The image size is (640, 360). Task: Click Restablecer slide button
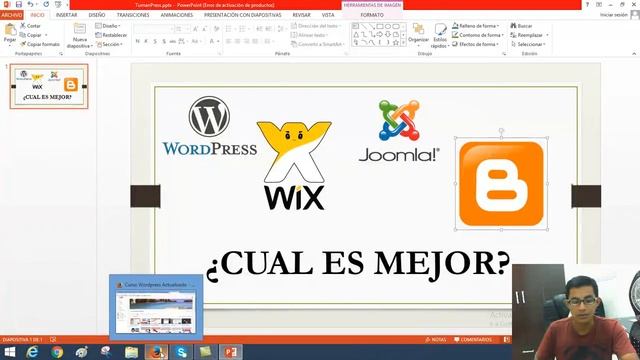pyautogui.click(x=111, y=35)
